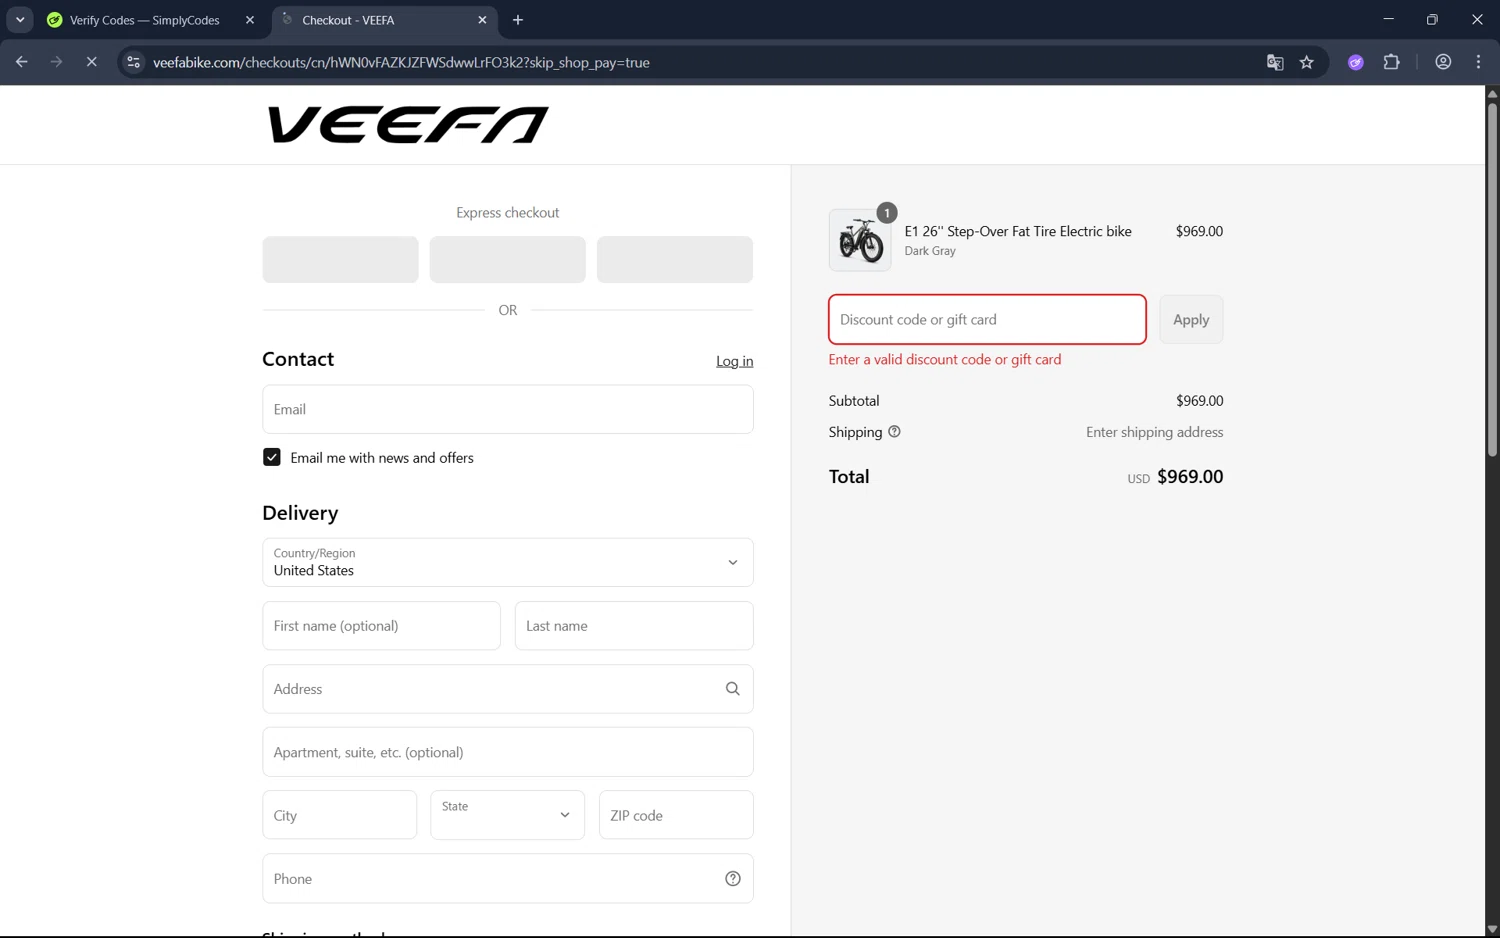The width and height of the screenshot is (1500, 938).
Task: Focus the First name (optional) field
Action: tap(382, 626)
